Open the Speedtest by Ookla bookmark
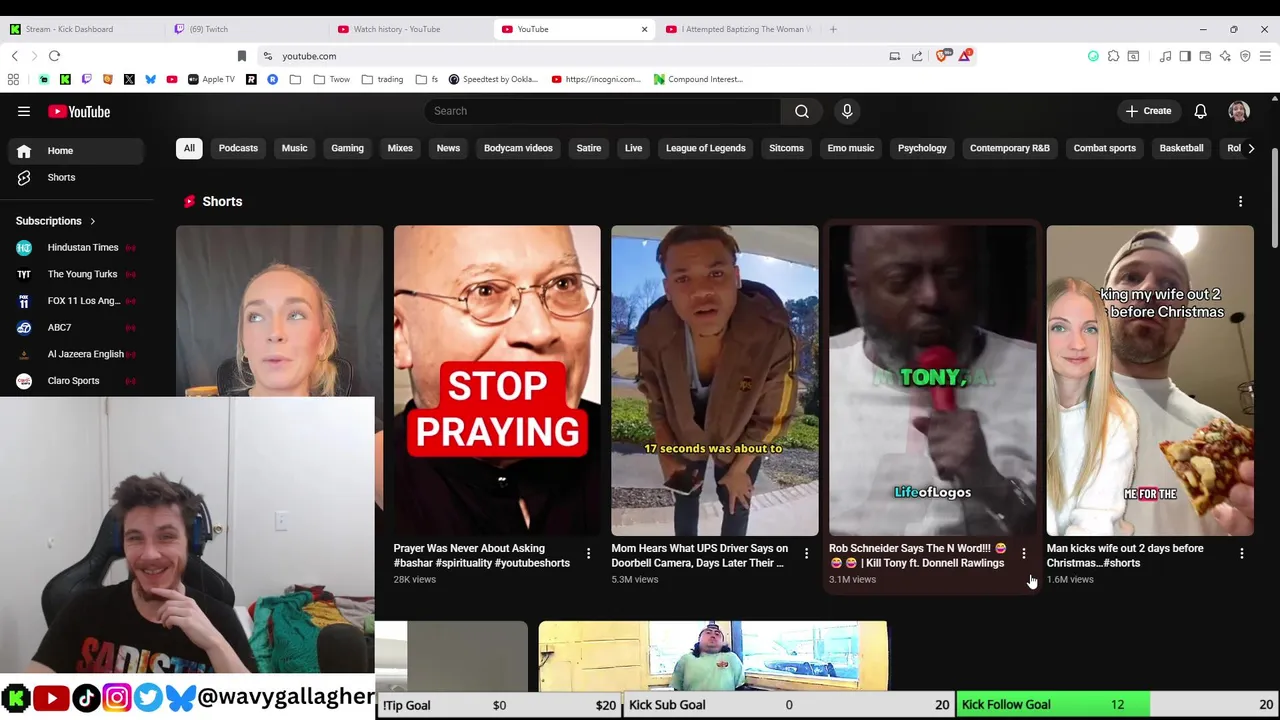The image size is (1280, 720). tap(491, 79)
